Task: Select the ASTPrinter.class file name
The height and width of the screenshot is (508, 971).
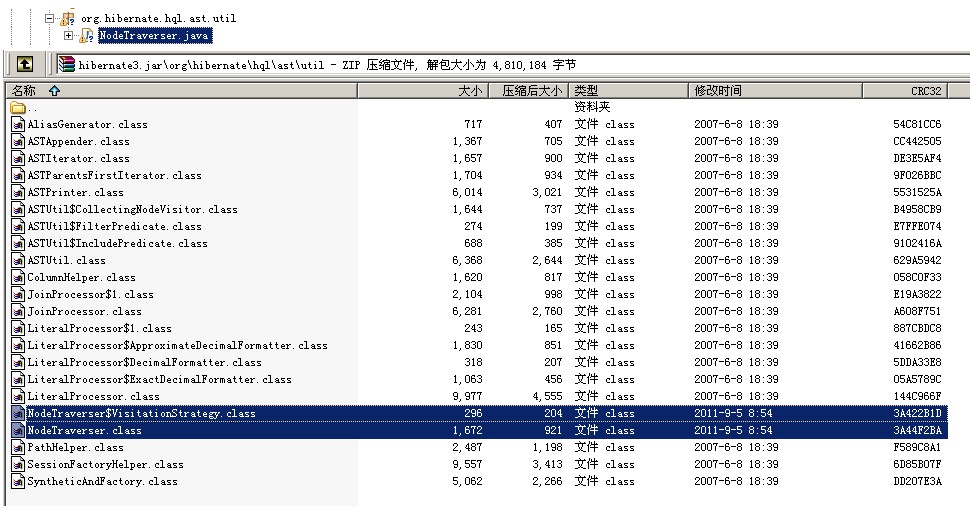Action: coord(76,193)
